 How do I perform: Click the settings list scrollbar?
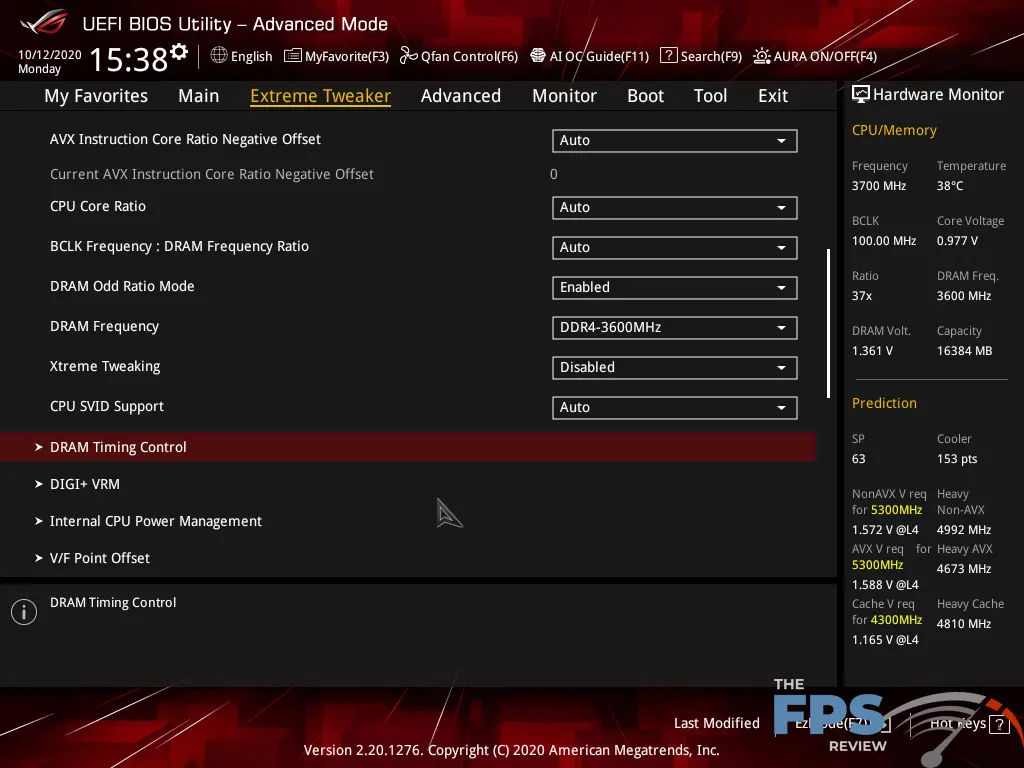coord(829,323)
